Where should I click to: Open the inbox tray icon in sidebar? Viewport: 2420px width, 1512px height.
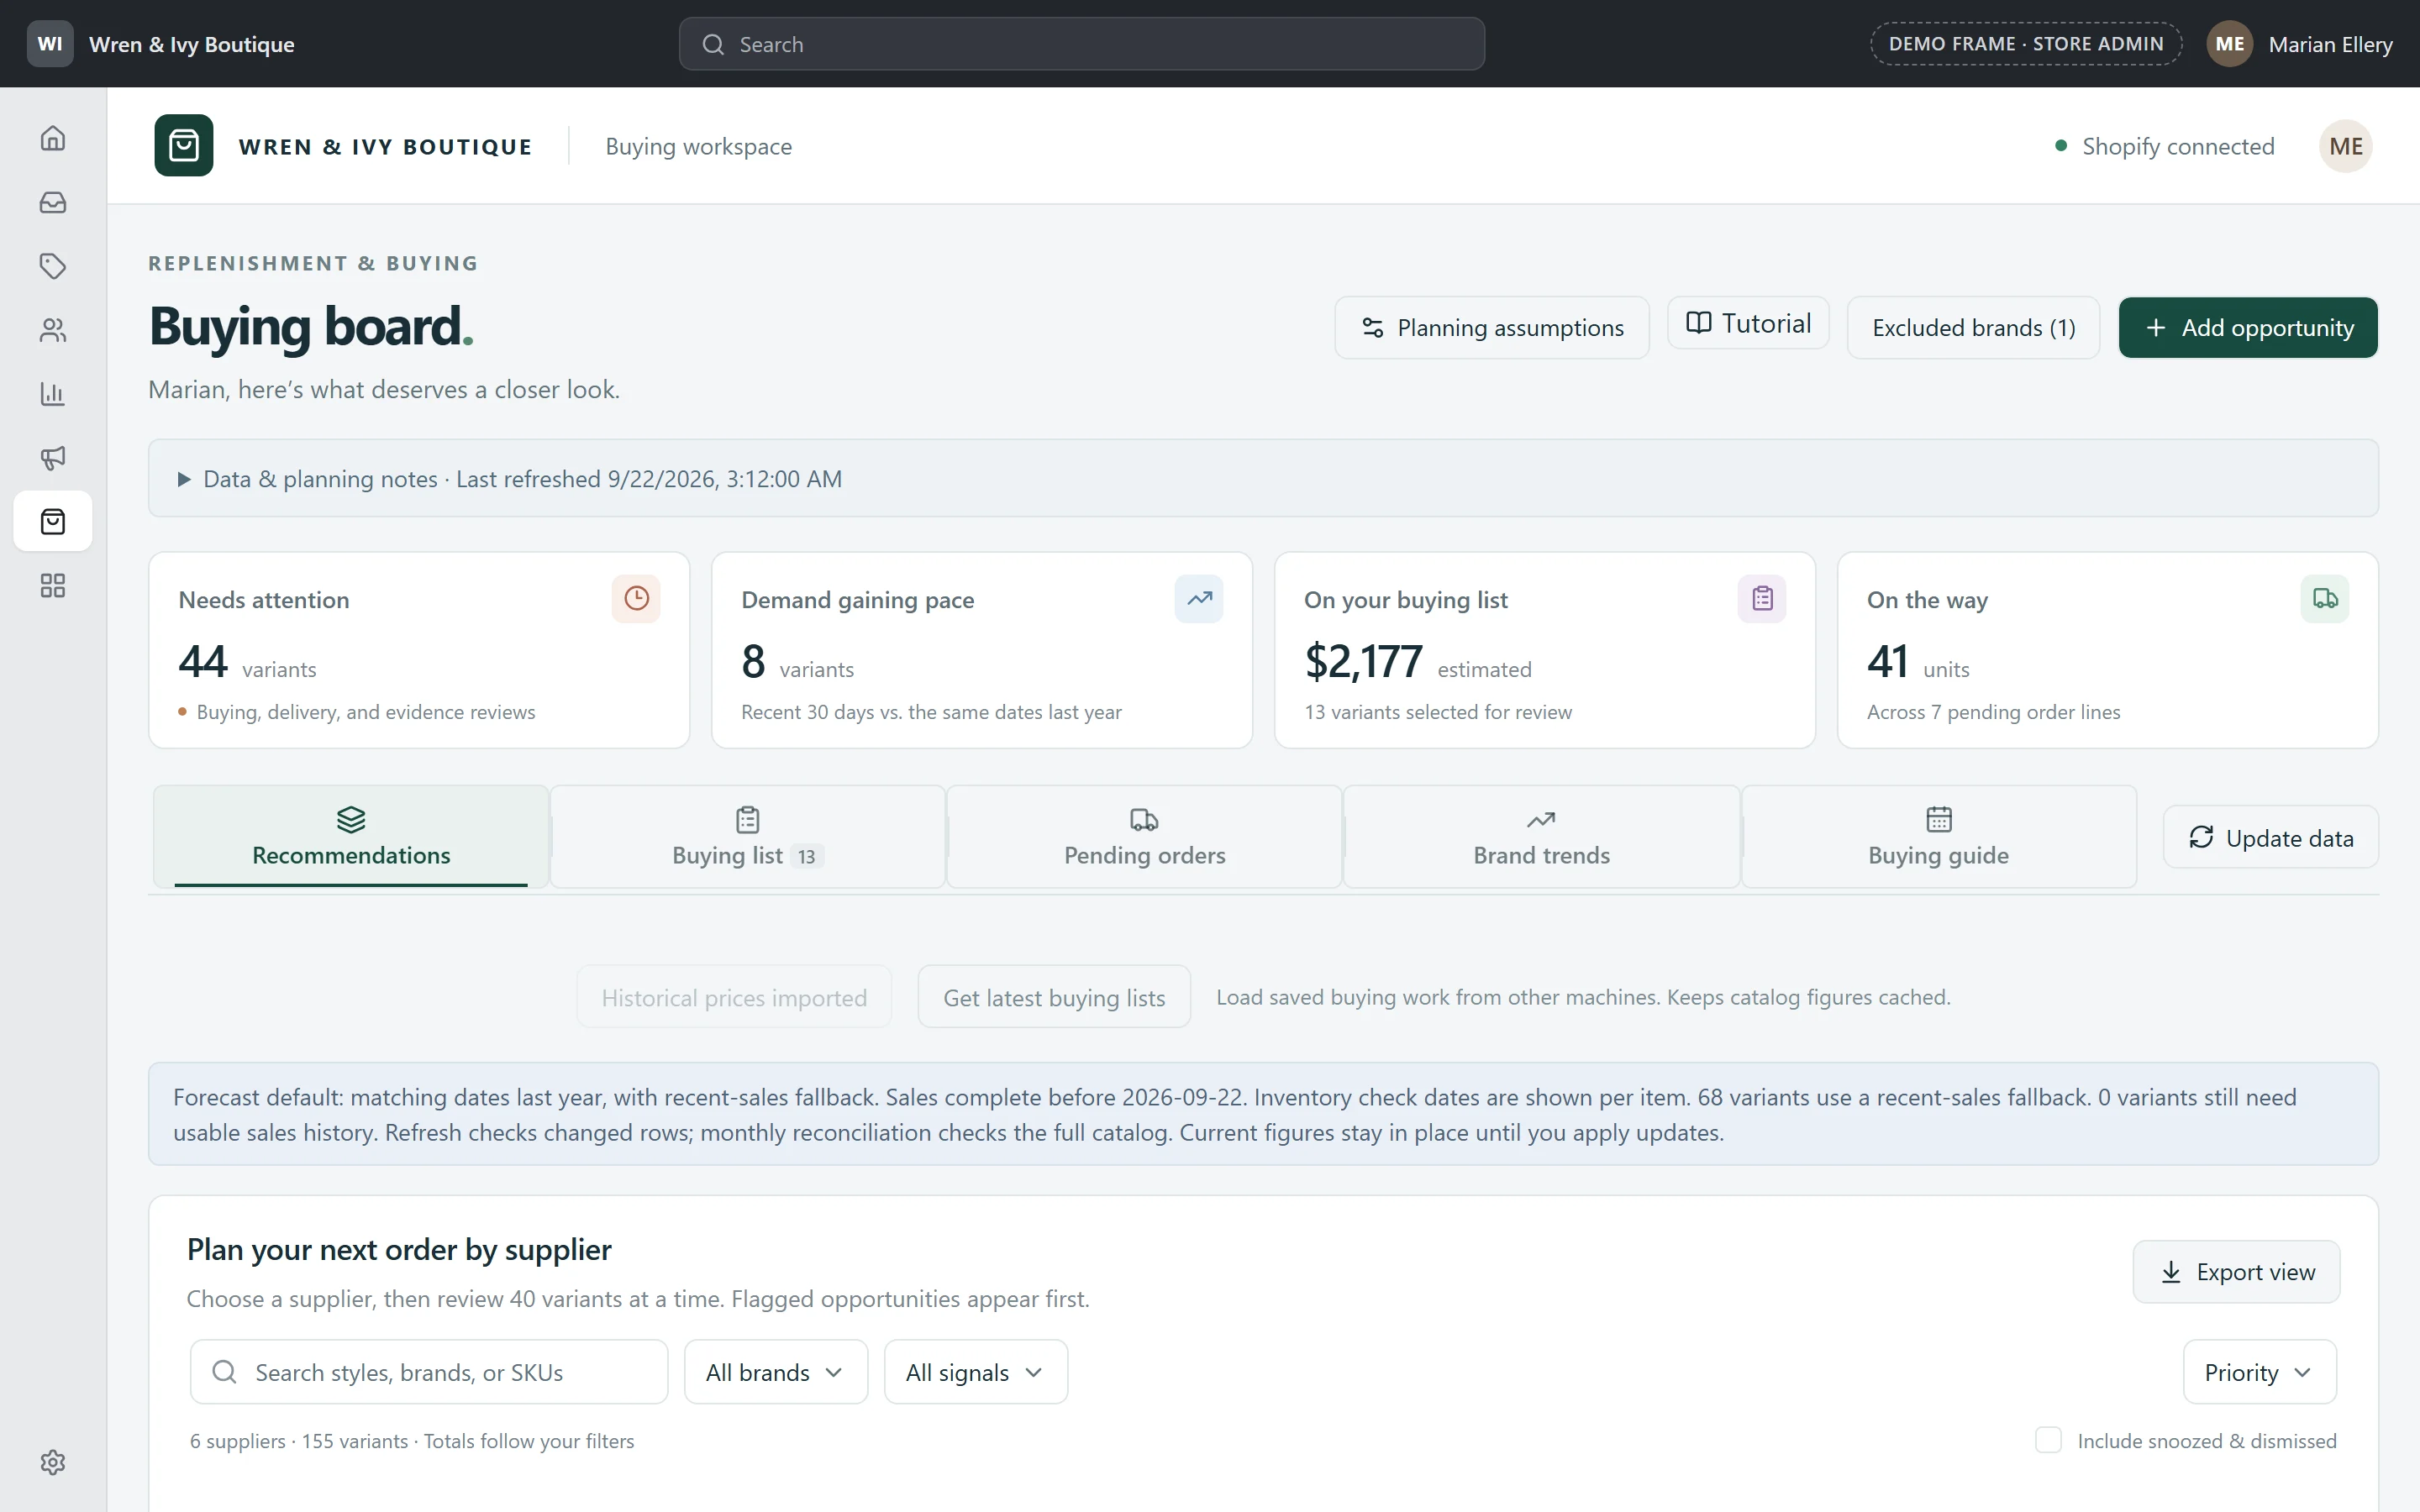tap(53, 202)
